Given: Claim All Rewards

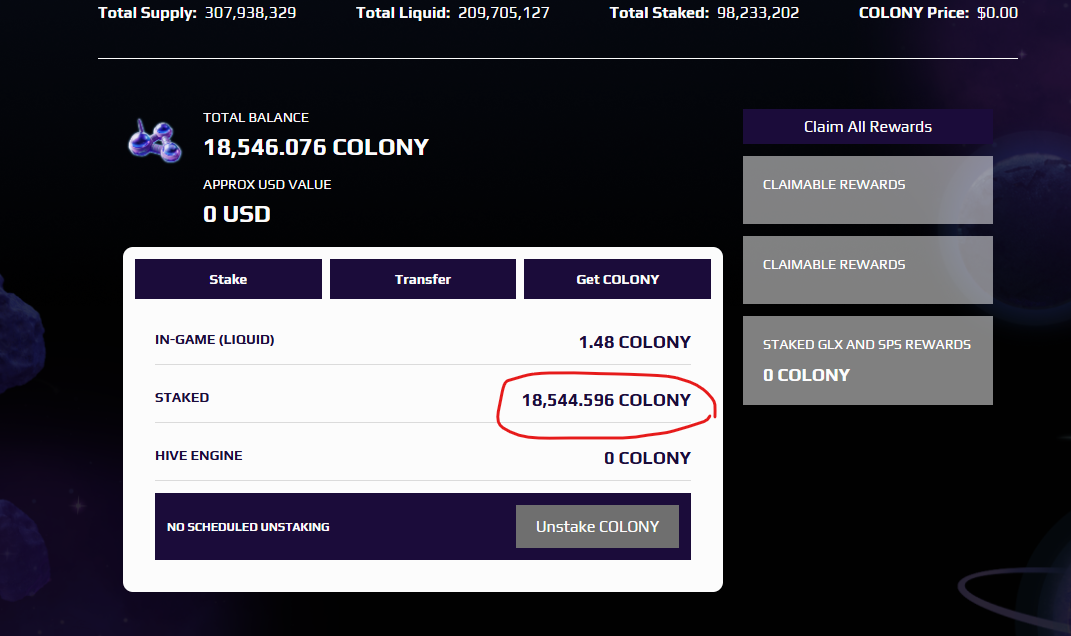Looking at the screenshot, I should coord(867,126).
